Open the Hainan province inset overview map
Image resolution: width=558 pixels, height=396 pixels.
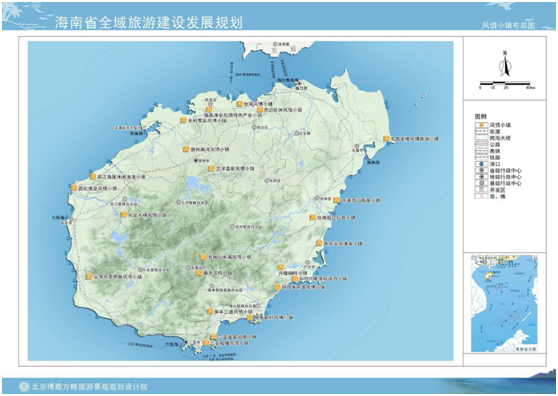(x=504, y=303)
